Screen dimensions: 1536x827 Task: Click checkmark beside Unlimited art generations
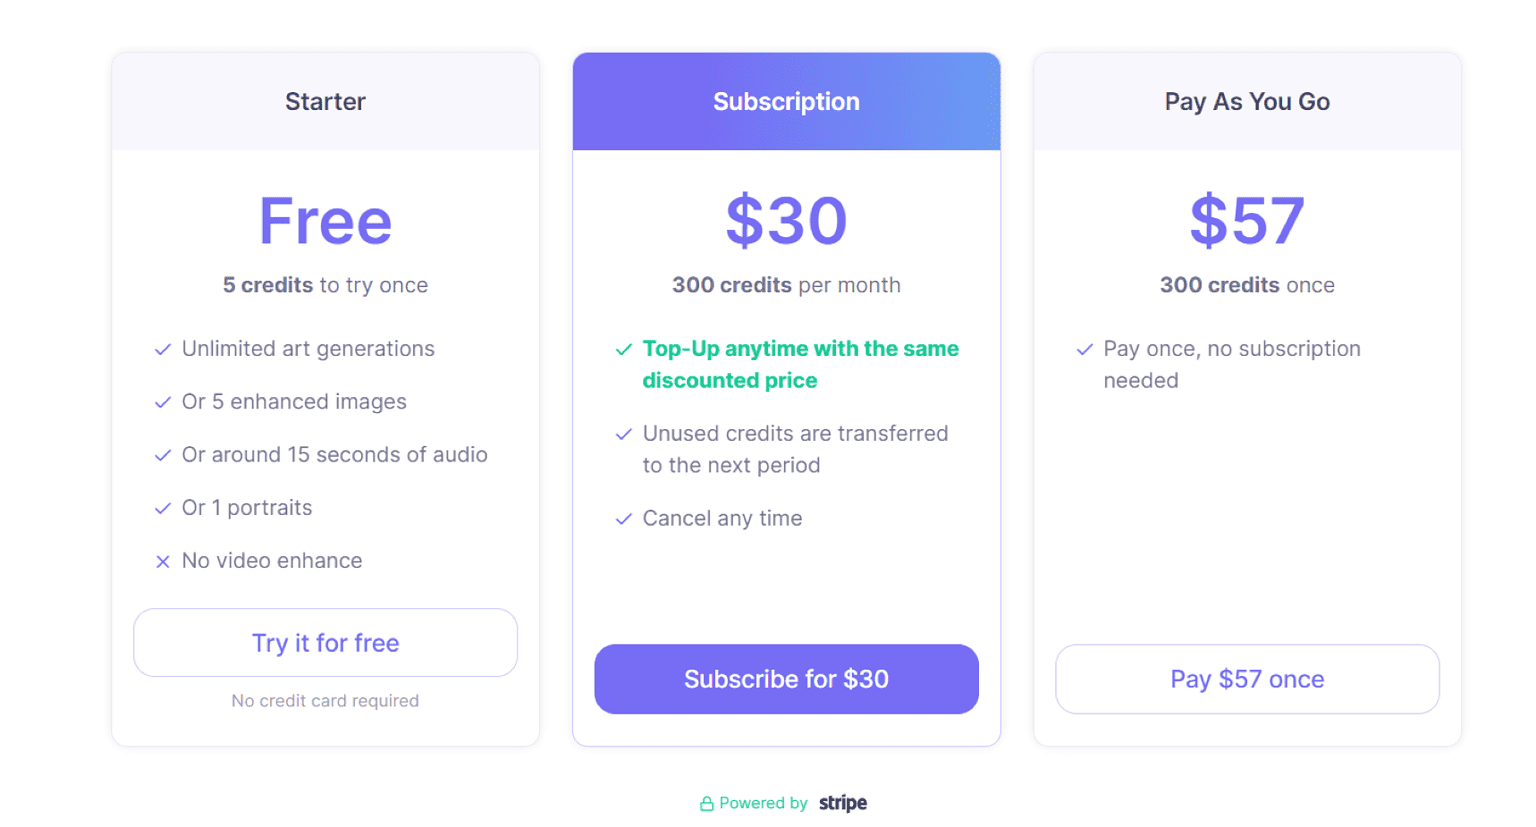pos(163,350)
